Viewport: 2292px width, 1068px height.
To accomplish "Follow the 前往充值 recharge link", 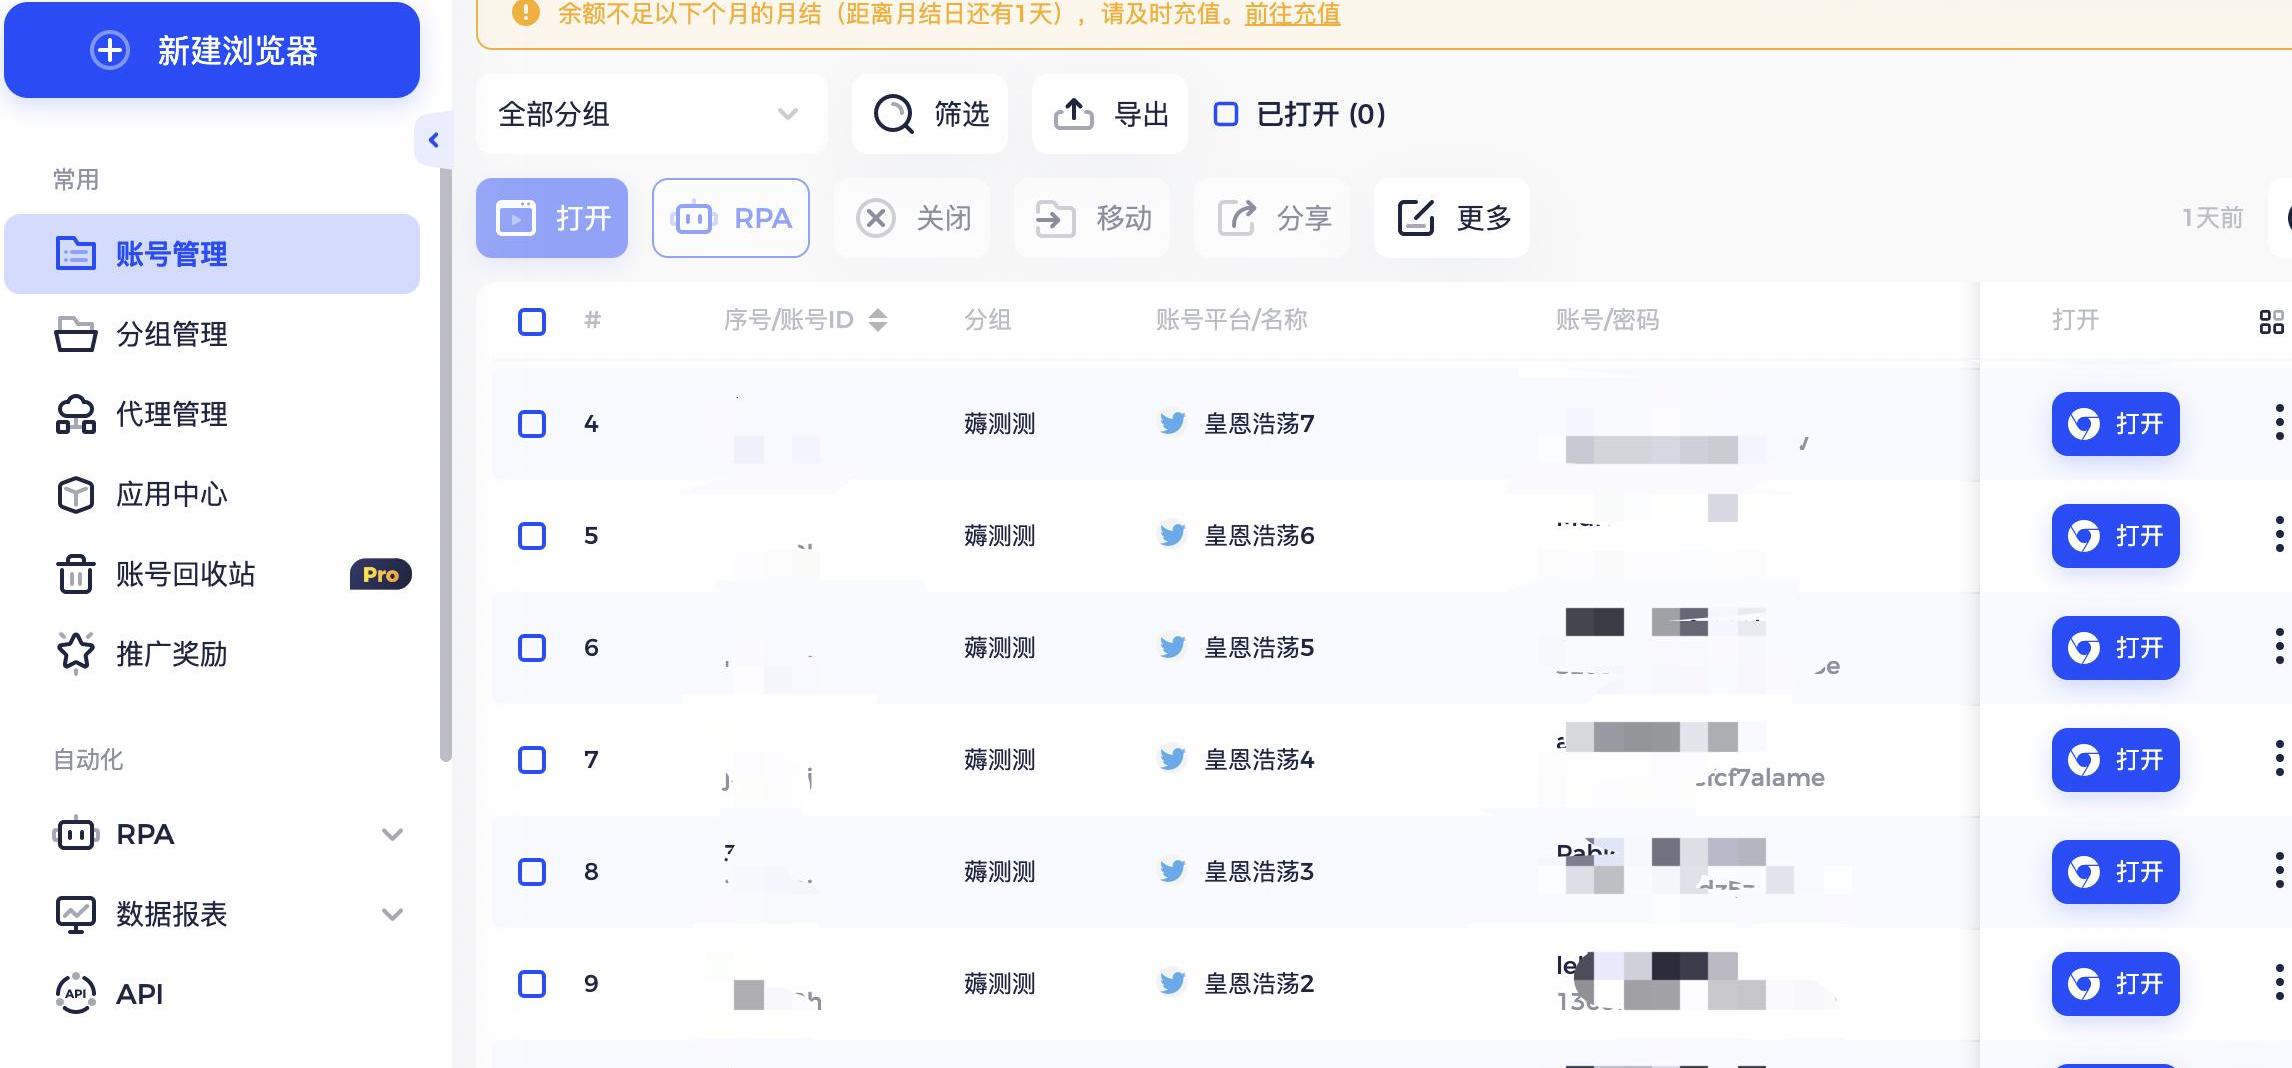I will pos(1292,14).
